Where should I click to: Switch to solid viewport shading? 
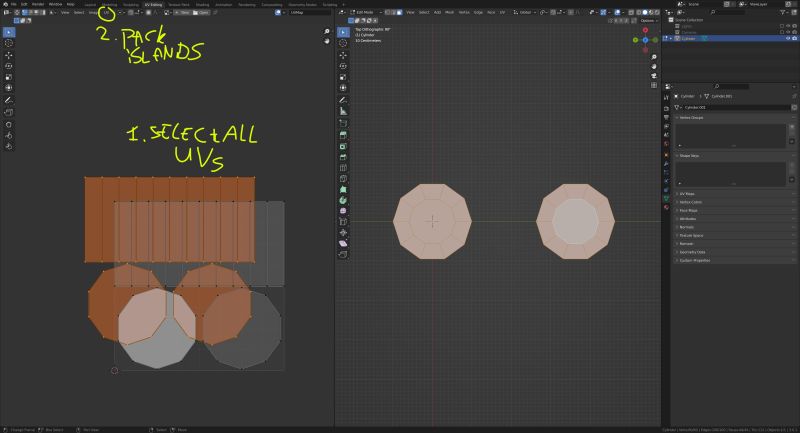point(644,12)
